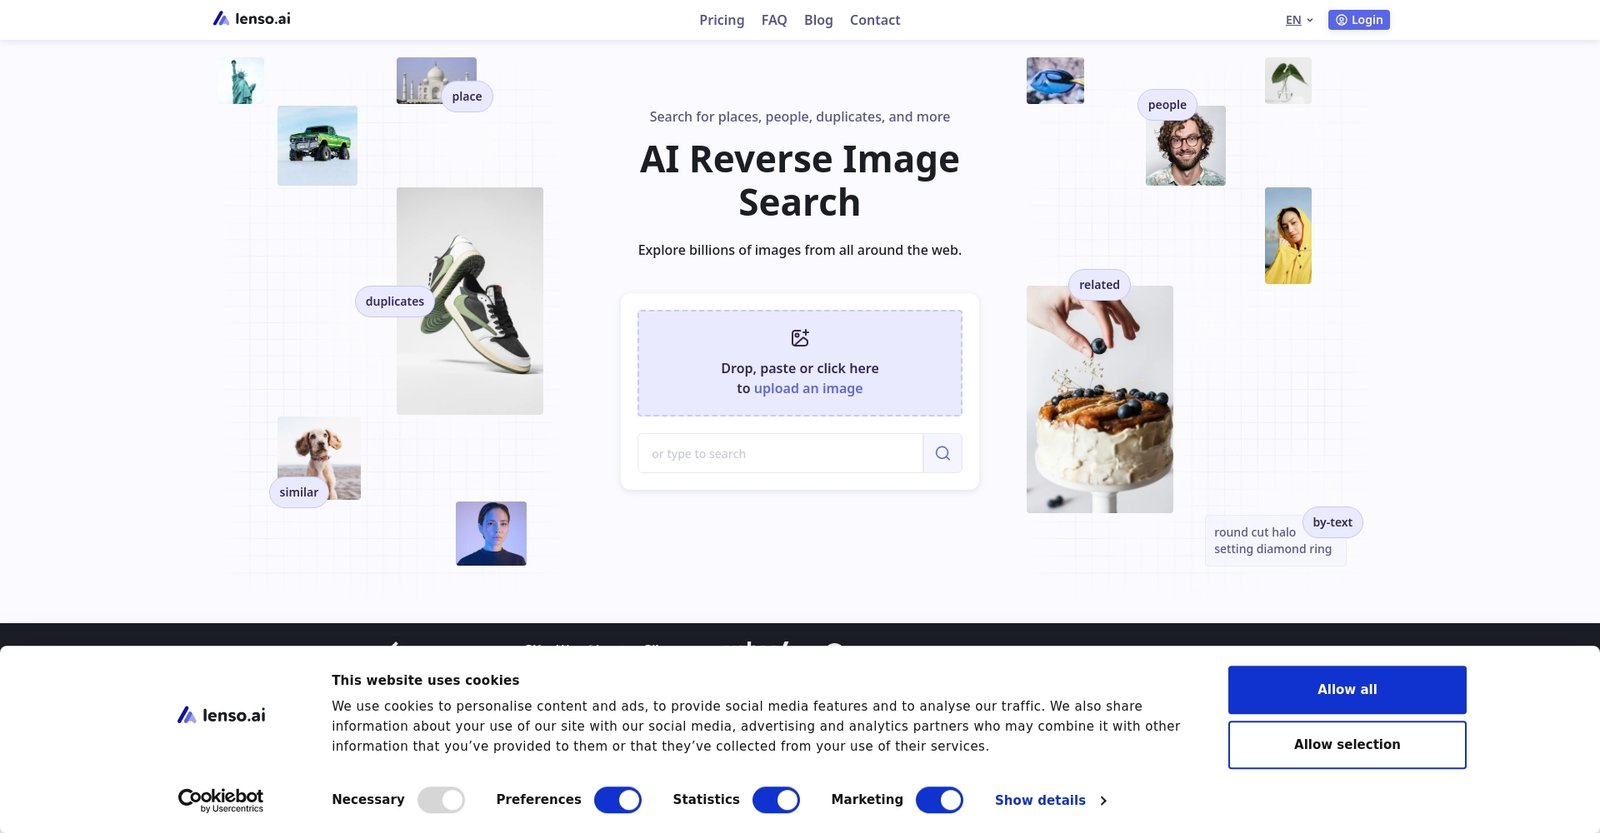Click the green truck thumbnail
The width and height of the screenshot is (1600, 833).
317,146
